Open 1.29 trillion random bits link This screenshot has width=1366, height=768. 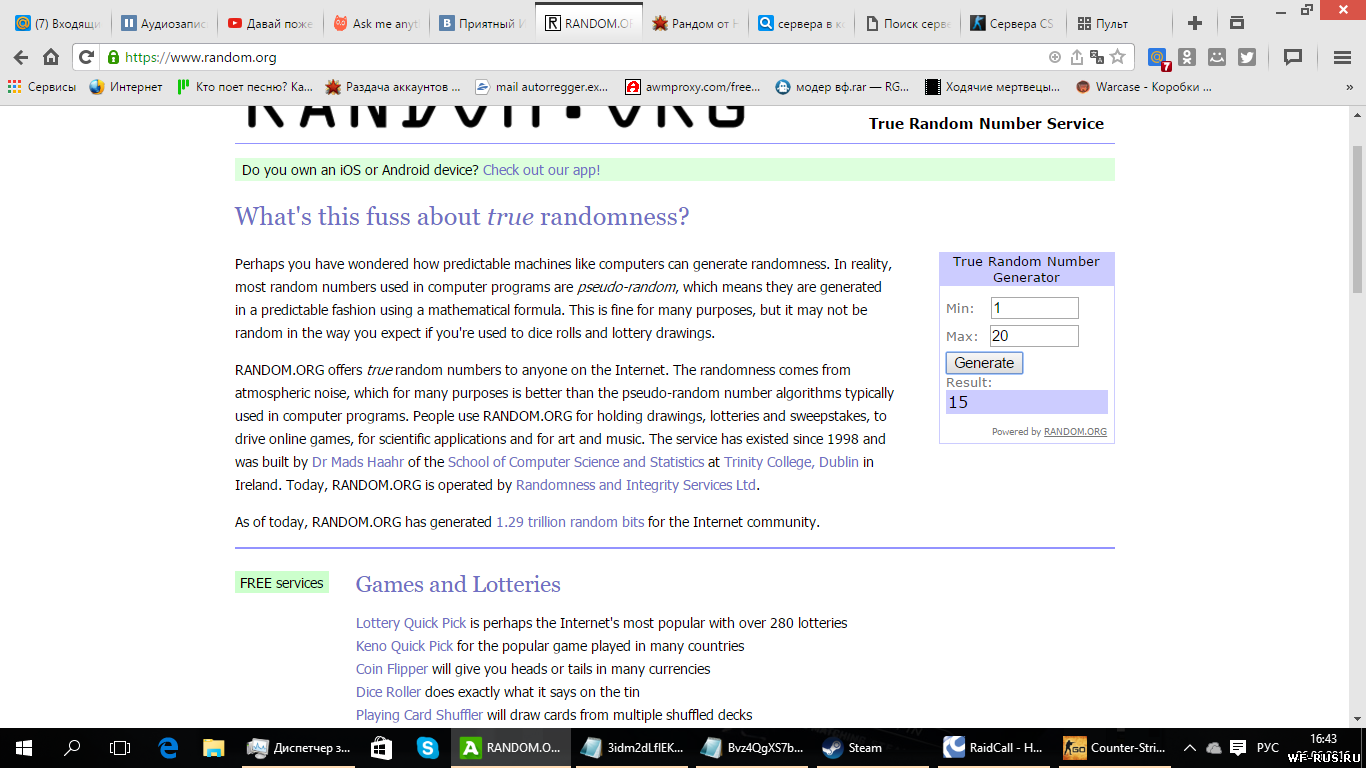570,522
